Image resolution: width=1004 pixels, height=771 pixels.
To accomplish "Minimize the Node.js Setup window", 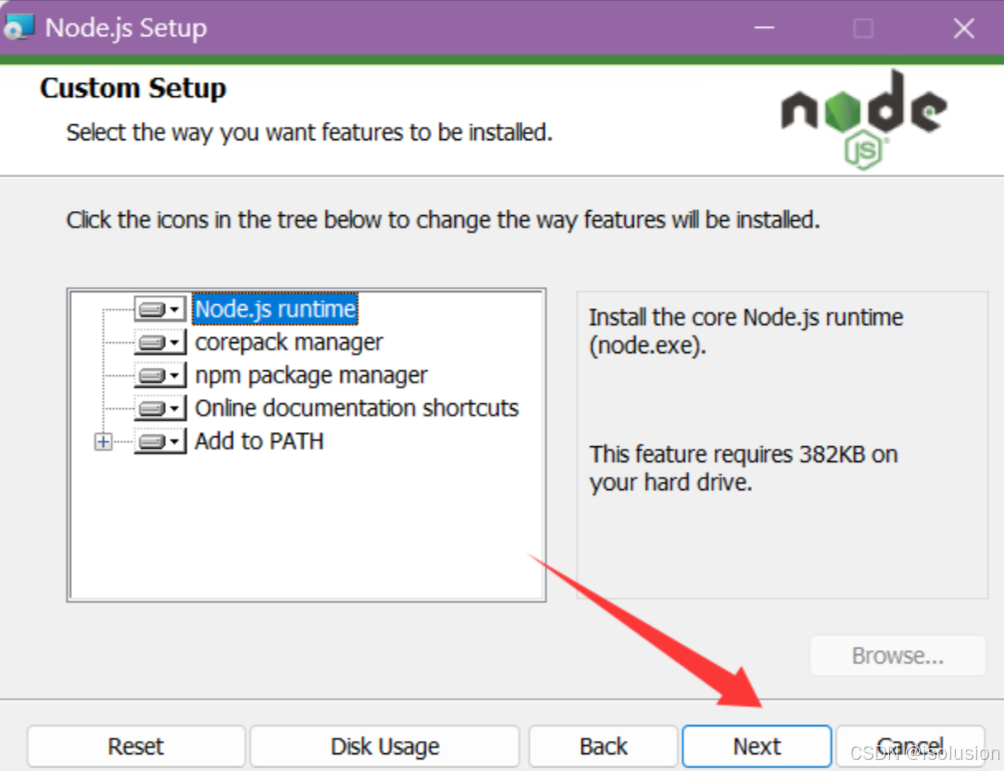I will point(764,28).
